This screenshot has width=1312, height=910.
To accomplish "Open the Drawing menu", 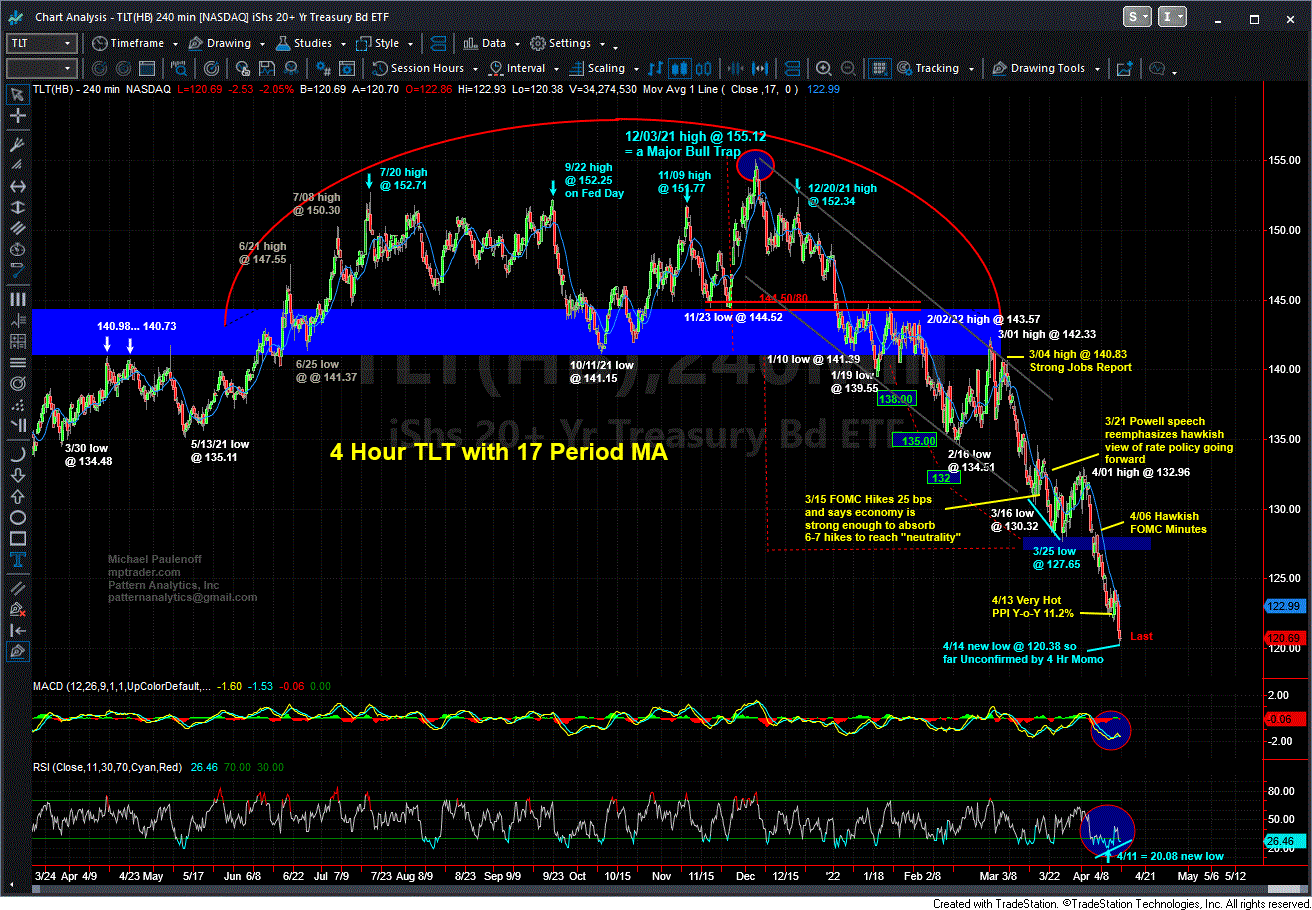I will [x=219, y=43].
